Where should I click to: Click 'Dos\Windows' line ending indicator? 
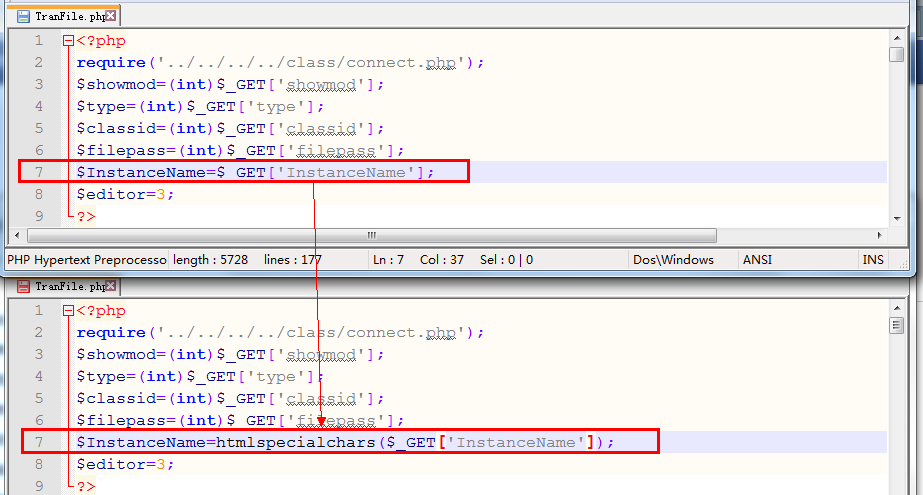click(x=673, y=260)
